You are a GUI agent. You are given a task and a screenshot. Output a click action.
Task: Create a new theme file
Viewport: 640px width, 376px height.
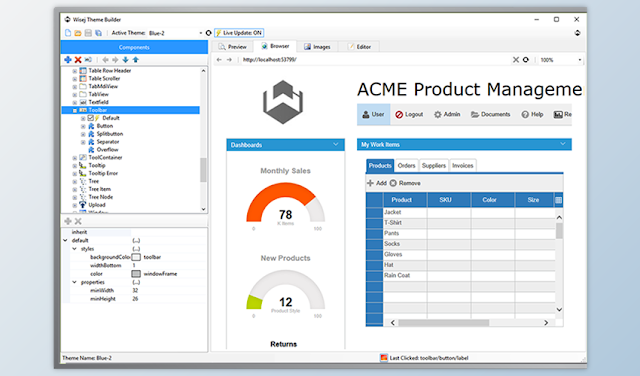click(68, 33)
